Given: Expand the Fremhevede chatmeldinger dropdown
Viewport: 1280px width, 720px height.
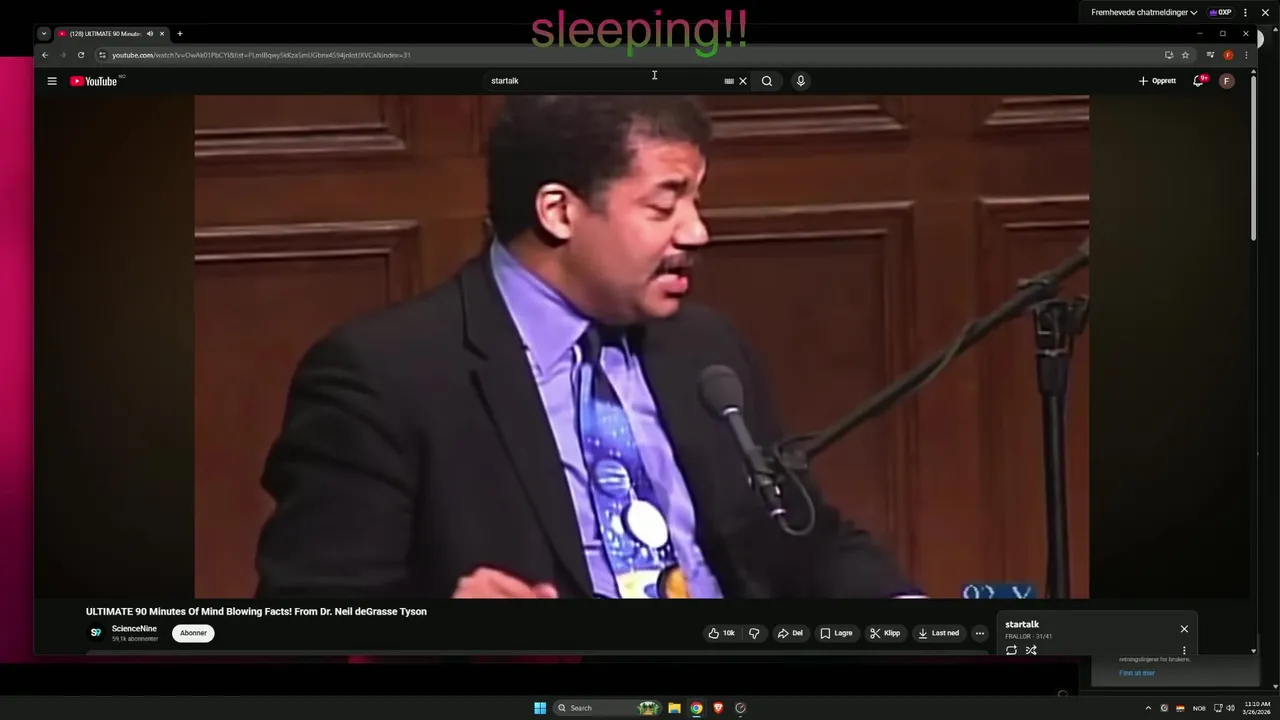Looking at the screenshot, I should point(1144,13).
